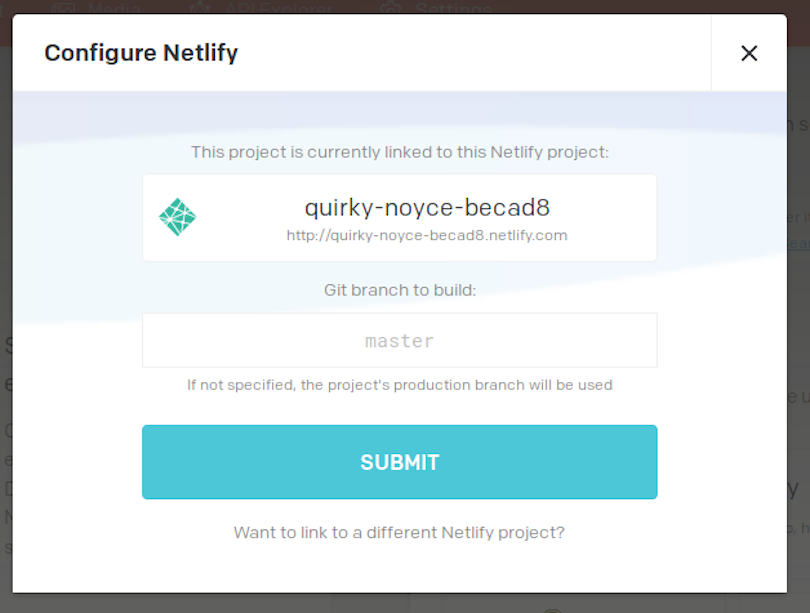Screen dimensions: 810x613
Task: Click the 'currently linked' description text
Action: (x=399, y=152)
